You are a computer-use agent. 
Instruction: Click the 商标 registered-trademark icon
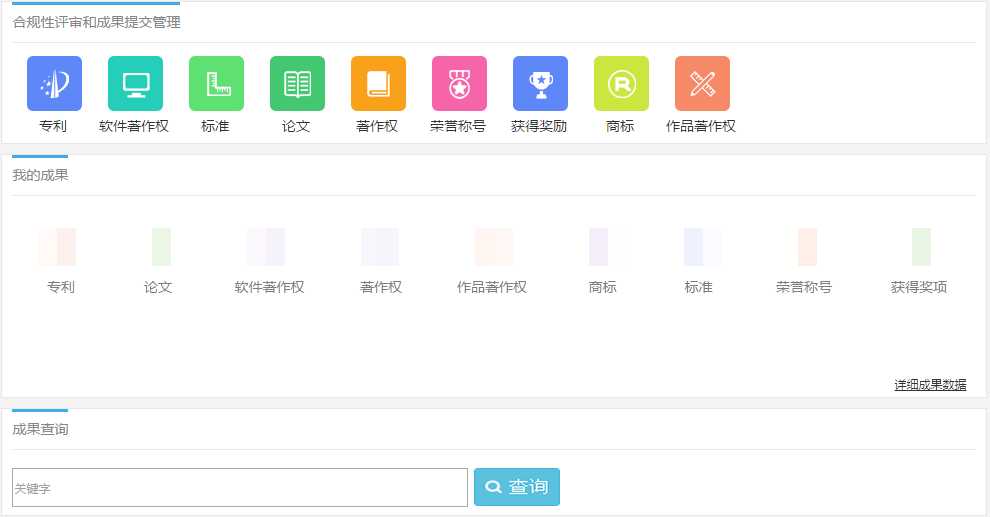[x=621, y=83]
